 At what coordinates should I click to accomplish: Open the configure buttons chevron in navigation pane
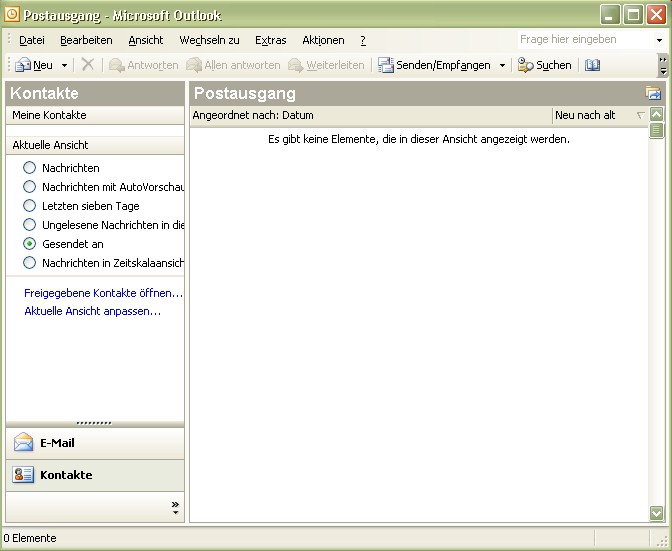[175, 507]
